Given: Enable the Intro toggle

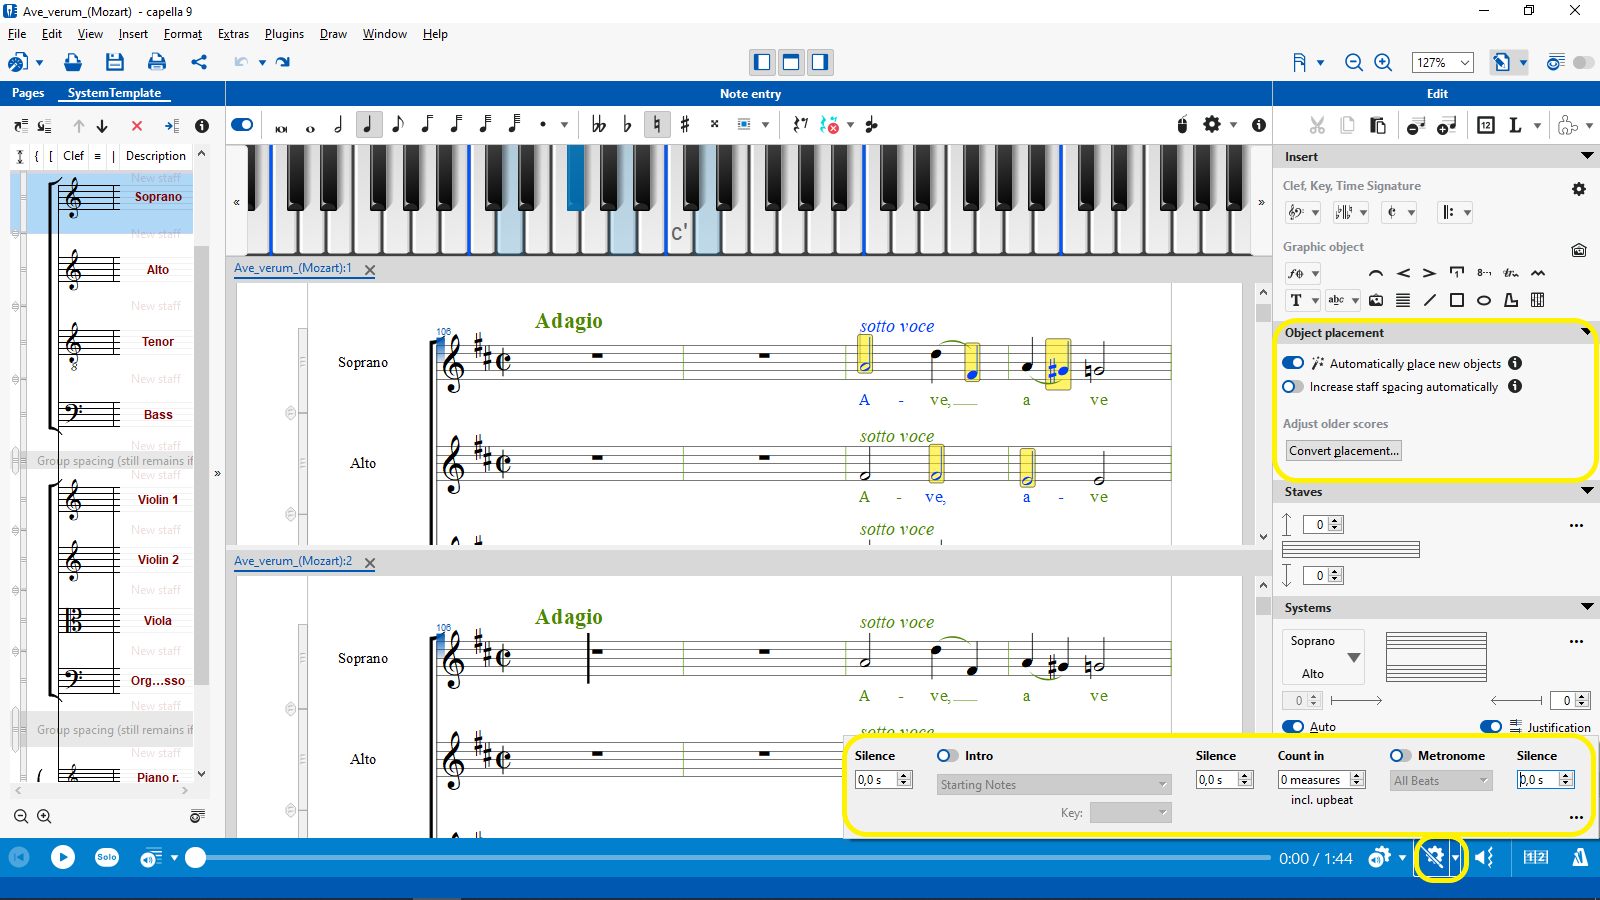Looking at the screenshot, I should pyautogui.click(x=947, y=756).
